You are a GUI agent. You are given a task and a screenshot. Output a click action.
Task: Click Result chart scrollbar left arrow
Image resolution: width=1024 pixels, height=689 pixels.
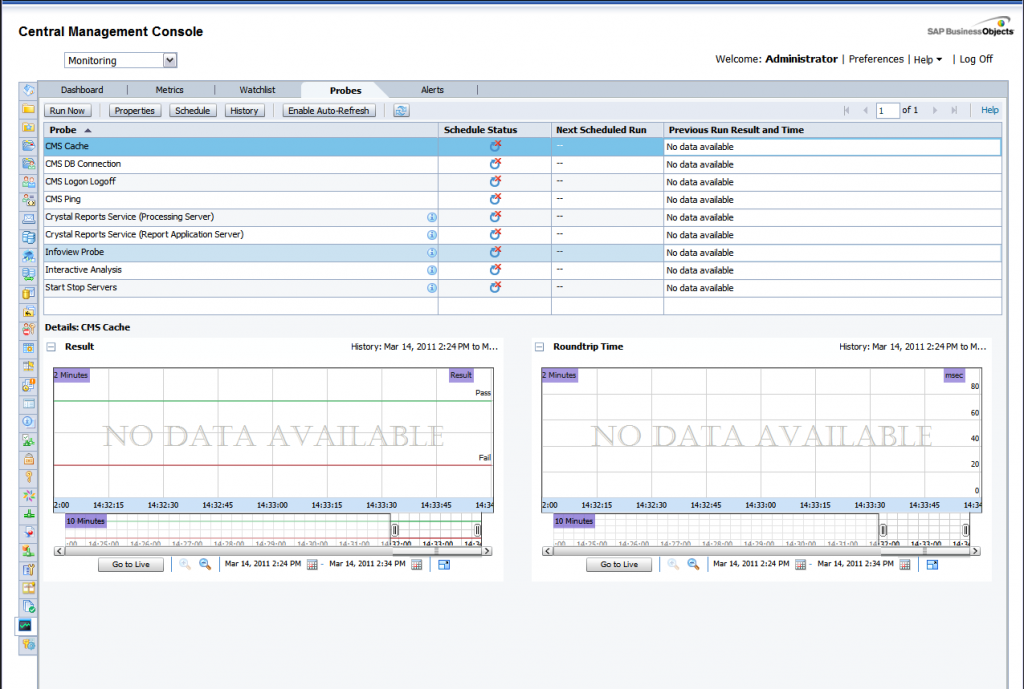coord(59,551)
